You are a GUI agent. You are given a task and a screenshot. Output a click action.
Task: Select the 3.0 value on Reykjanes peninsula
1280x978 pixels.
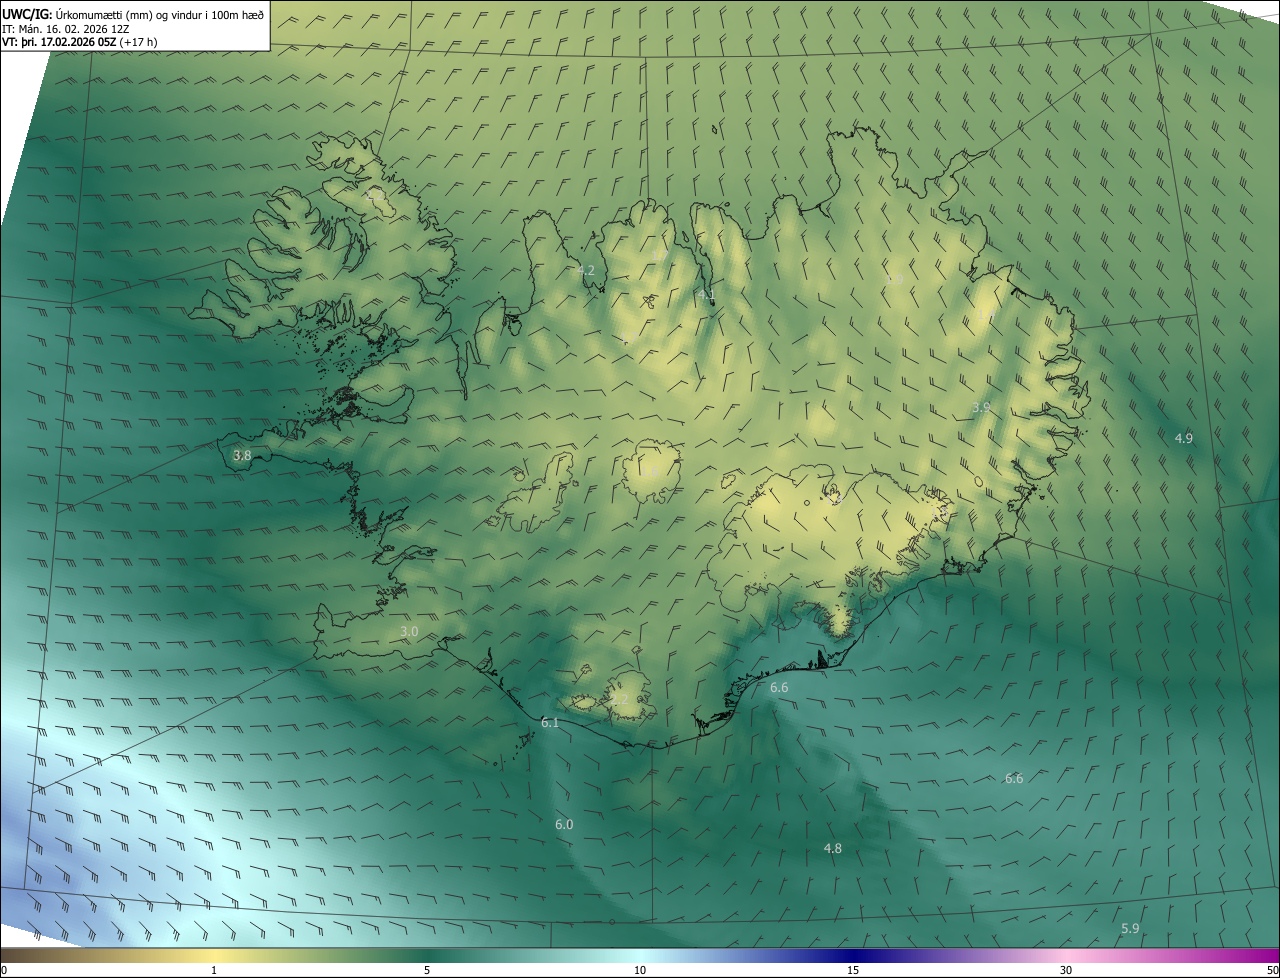click(x=409, y=632)
